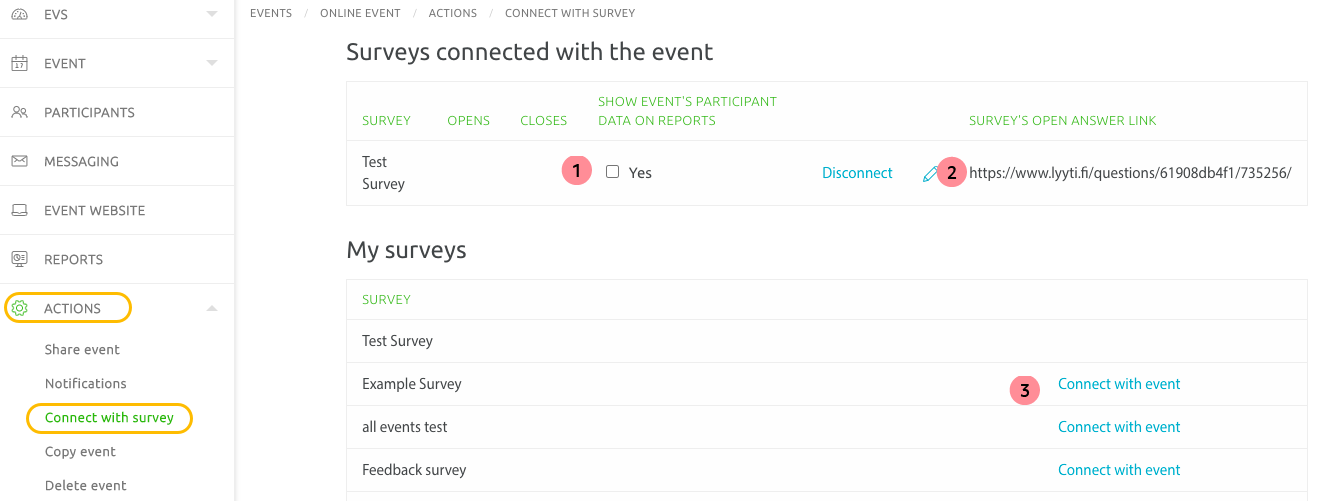The height and width of the screenshot is (501, 1333).
Task: Expand the EVS section arrow
Action: [x=211, y=14]
